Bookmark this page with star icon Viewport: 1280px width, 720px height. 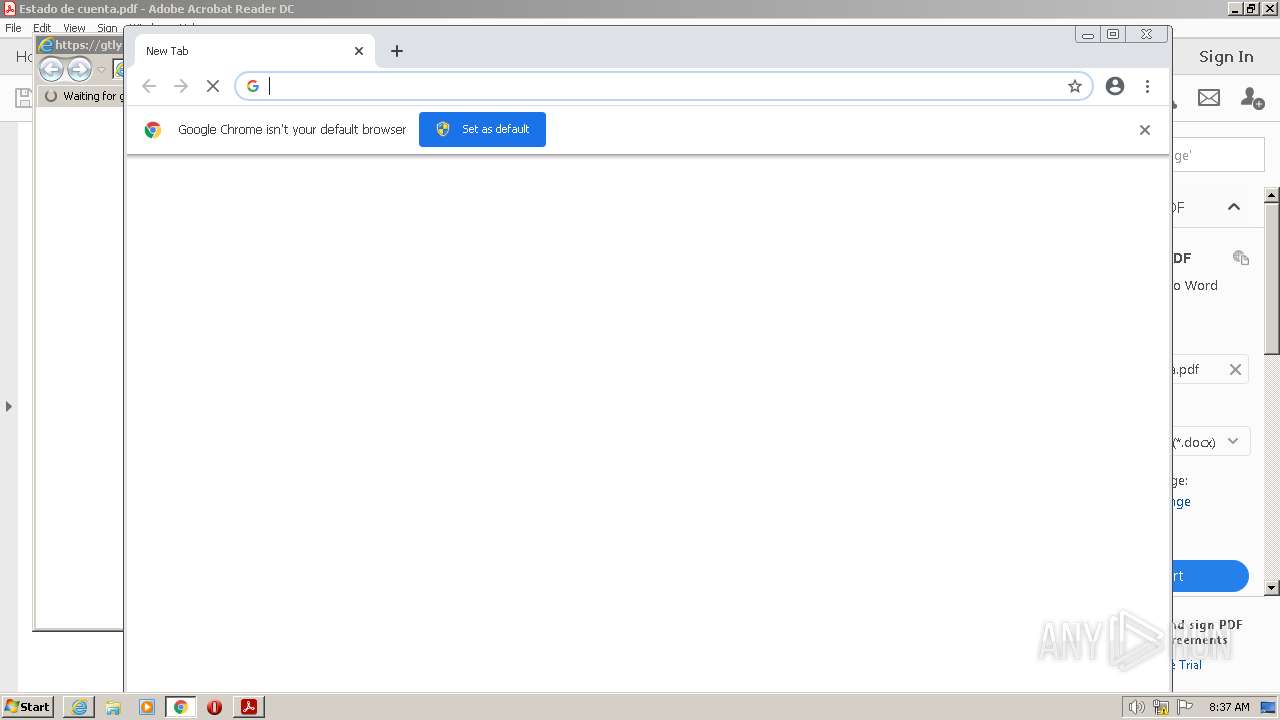click(x=1075, y=86)
